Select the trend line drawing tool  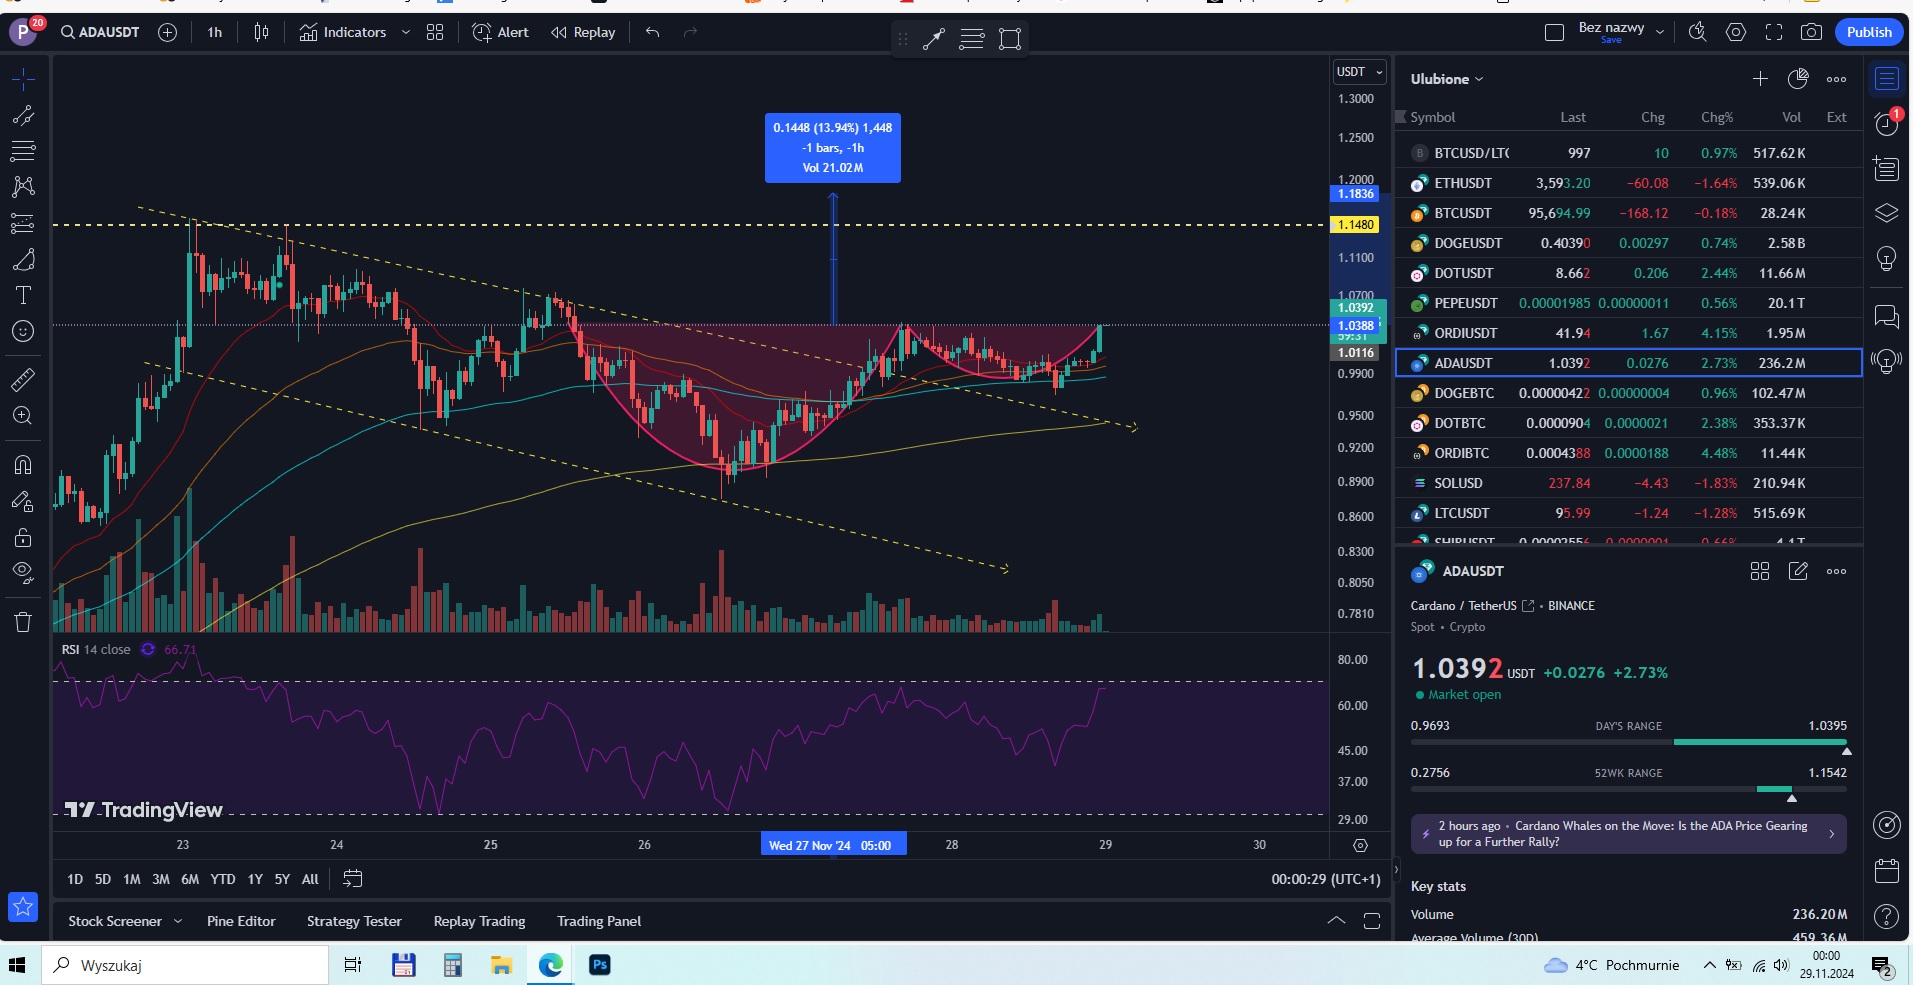click(x=23, y=115)
